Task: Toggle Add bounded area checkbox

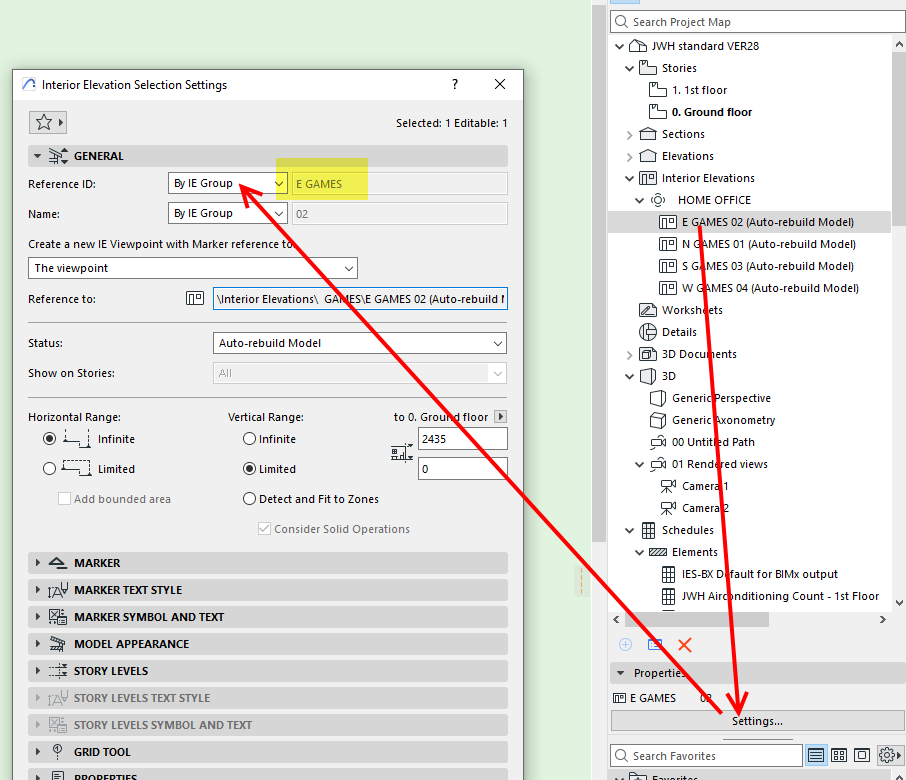Action: pyautogui.click(x=64, y=499)
